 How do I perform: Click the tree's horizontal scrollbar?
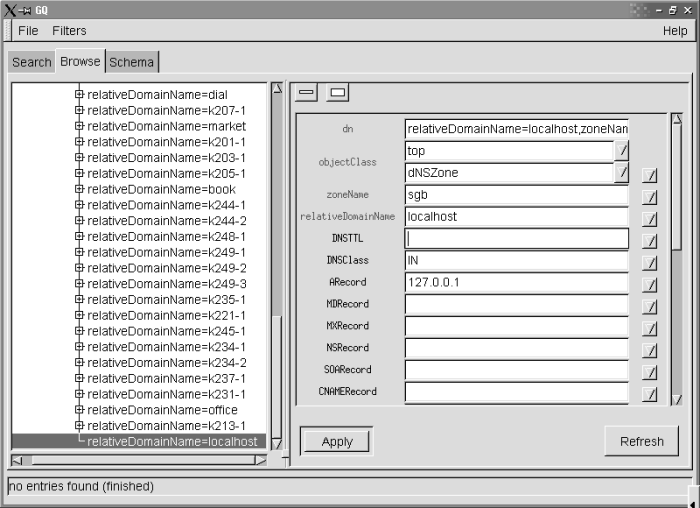[140, 460]
